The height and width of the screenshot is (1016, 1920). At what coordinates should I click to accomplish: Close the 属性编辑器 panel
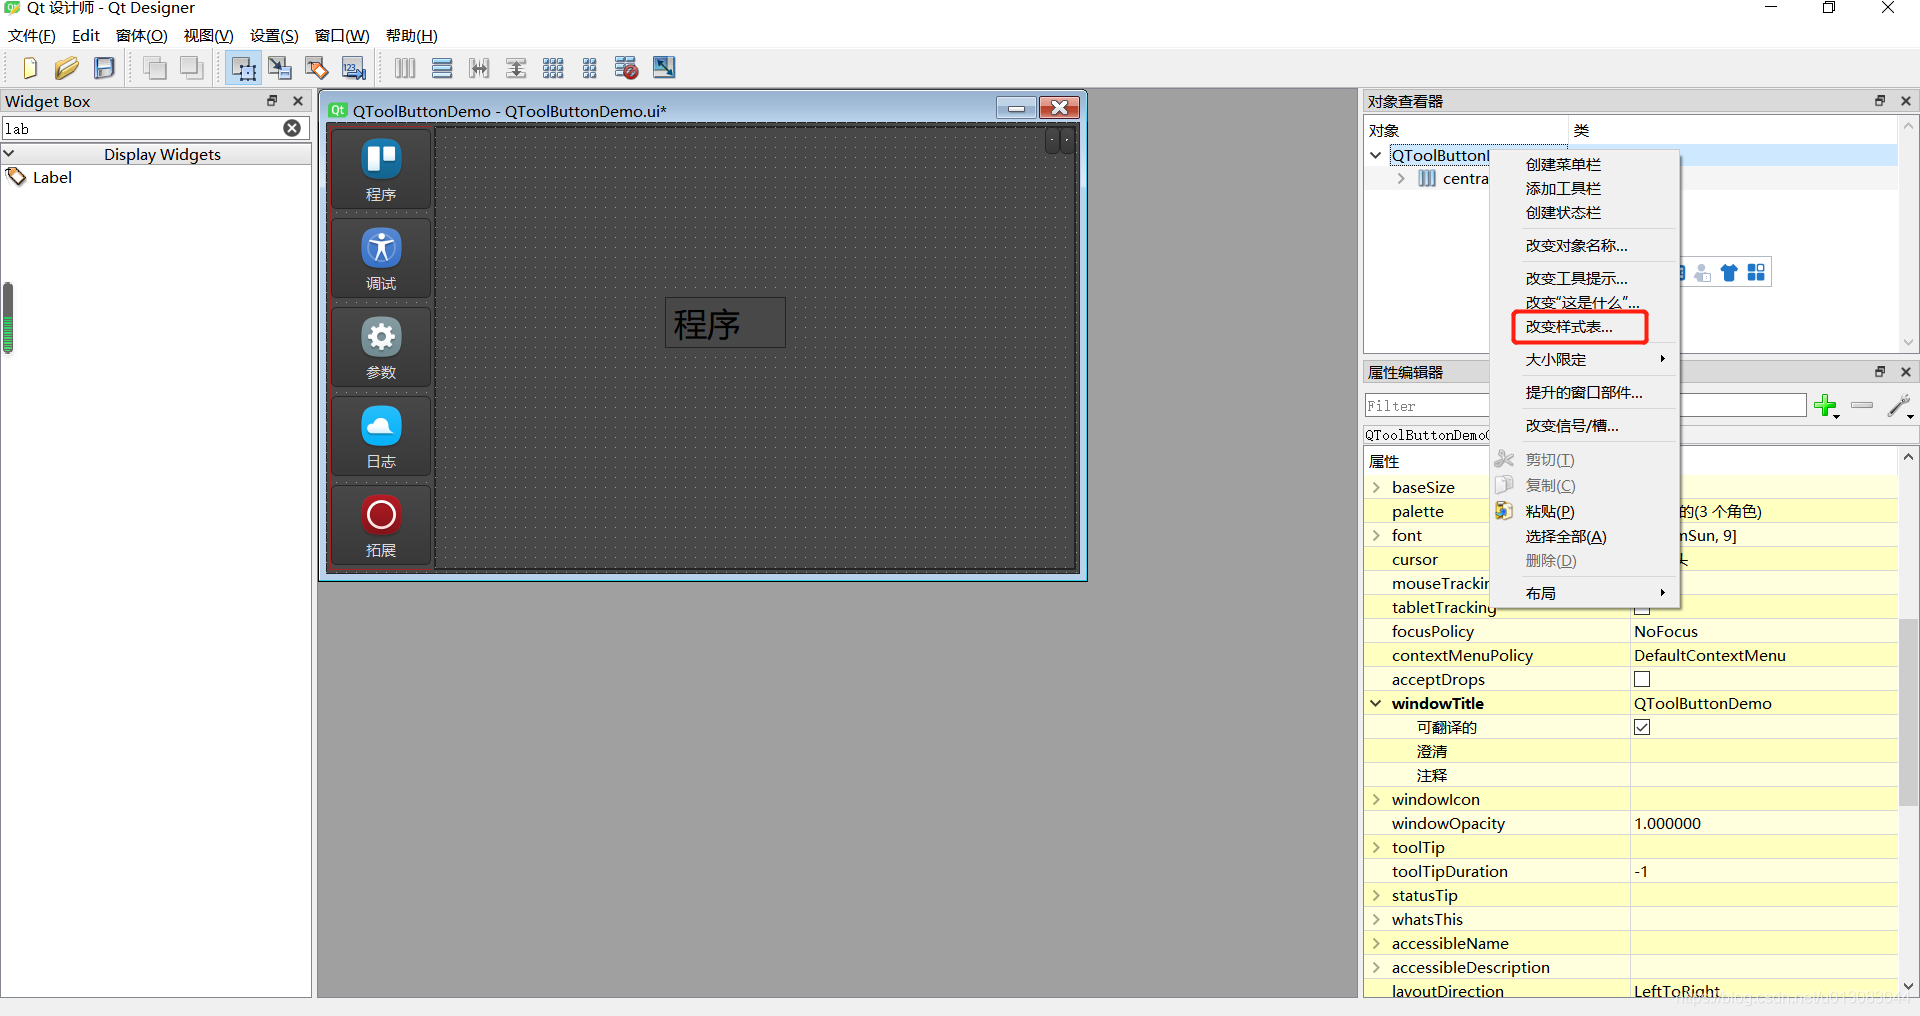click(1906, 372)
